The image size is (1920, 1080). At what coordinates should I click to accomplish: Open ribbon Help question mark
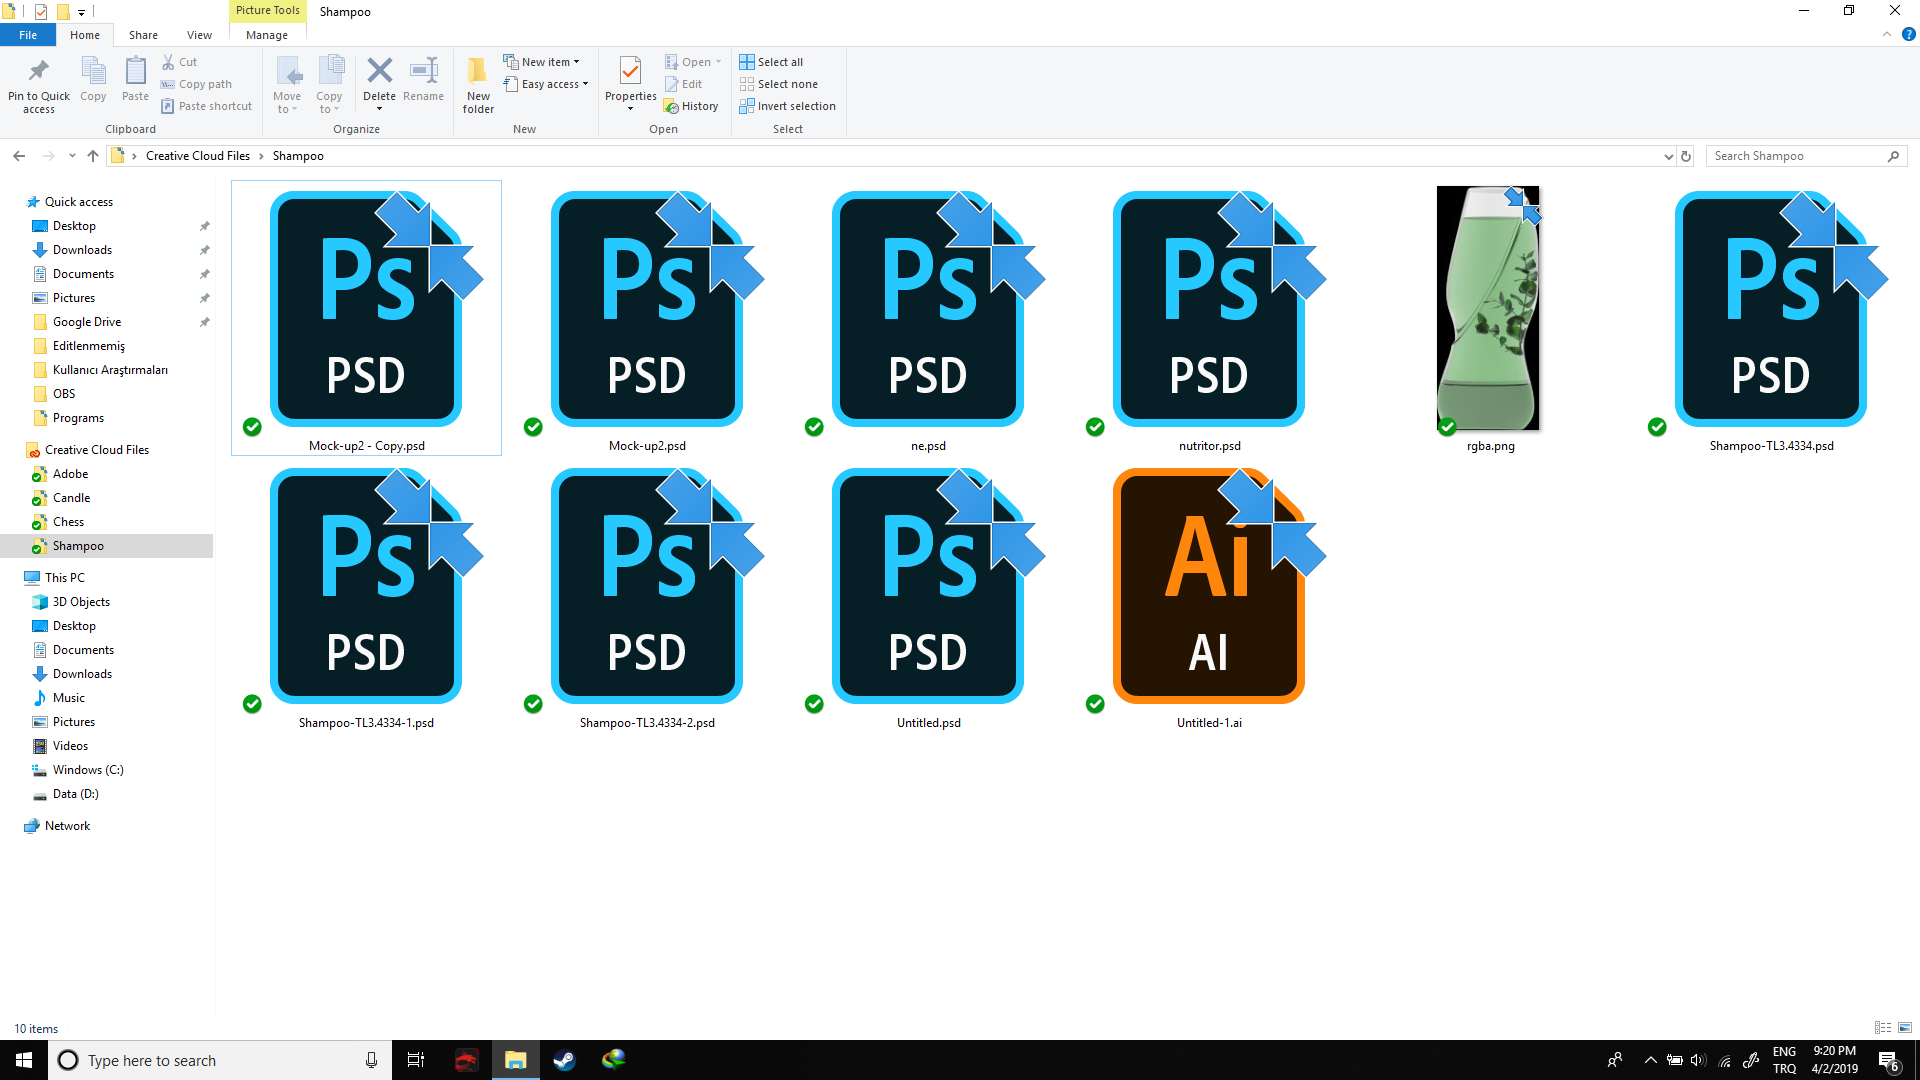point(1908,34)
